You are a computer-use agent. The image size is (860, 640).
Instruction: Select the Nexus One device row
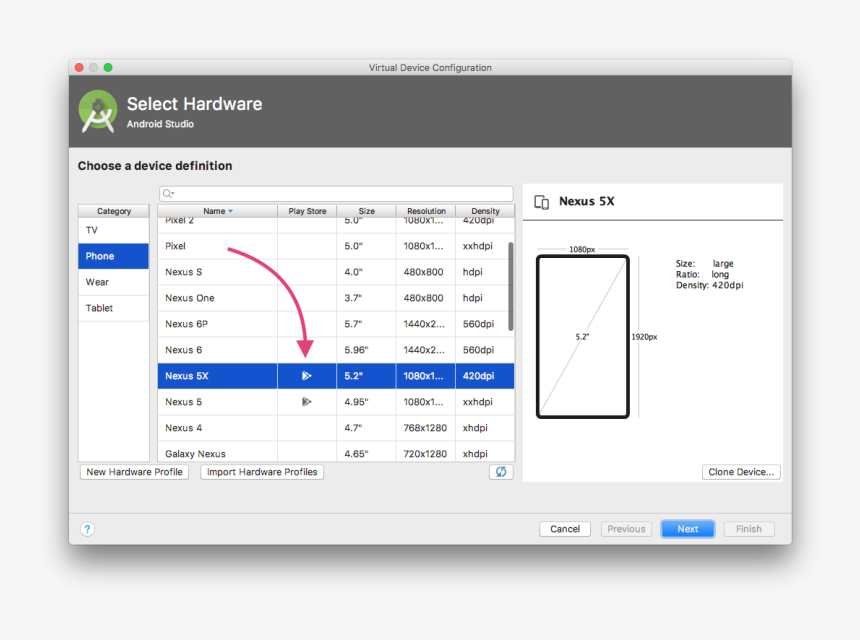click(x=336, y=298)
